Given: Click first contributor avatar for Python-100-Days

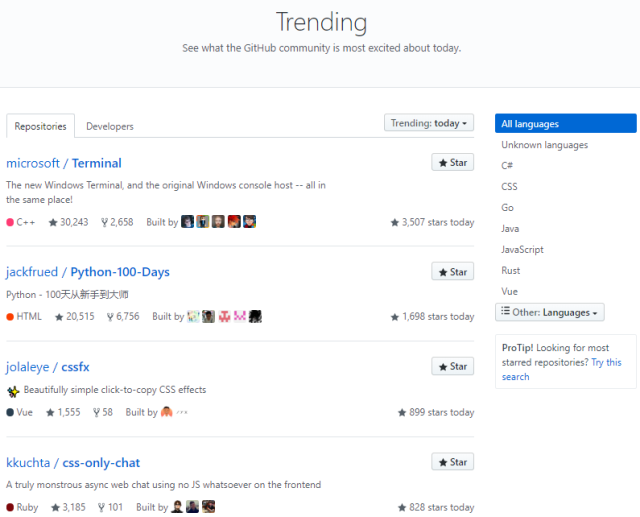Looking at the screenshot, I should (x=193, y=316).
